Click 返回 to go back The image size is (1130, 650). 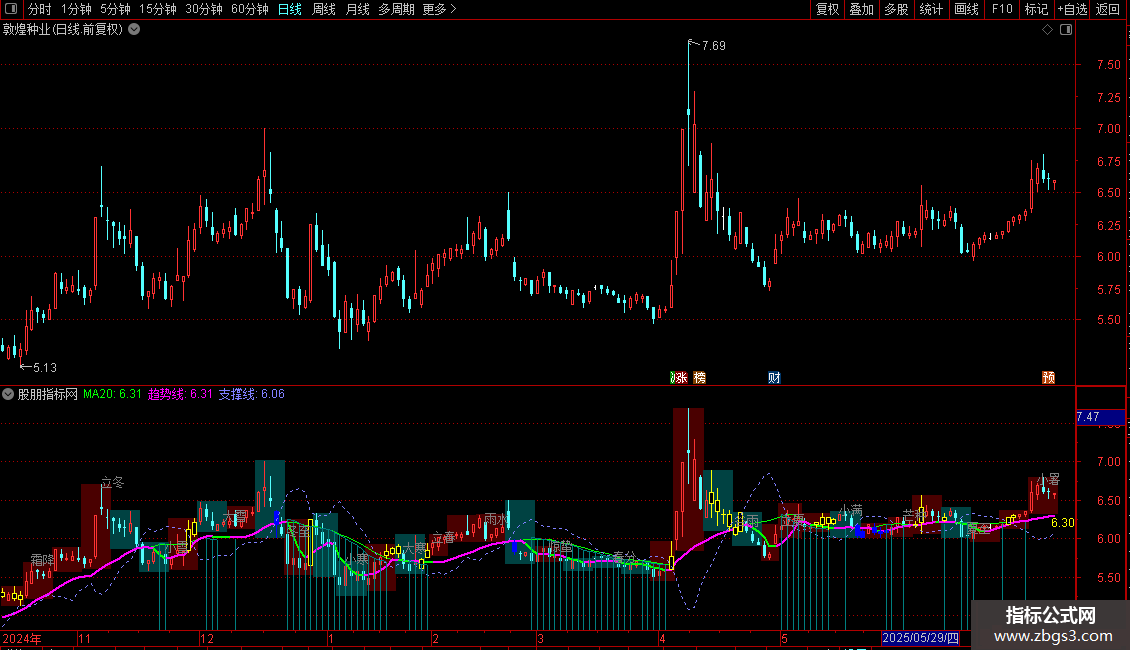click(1108, 9)
